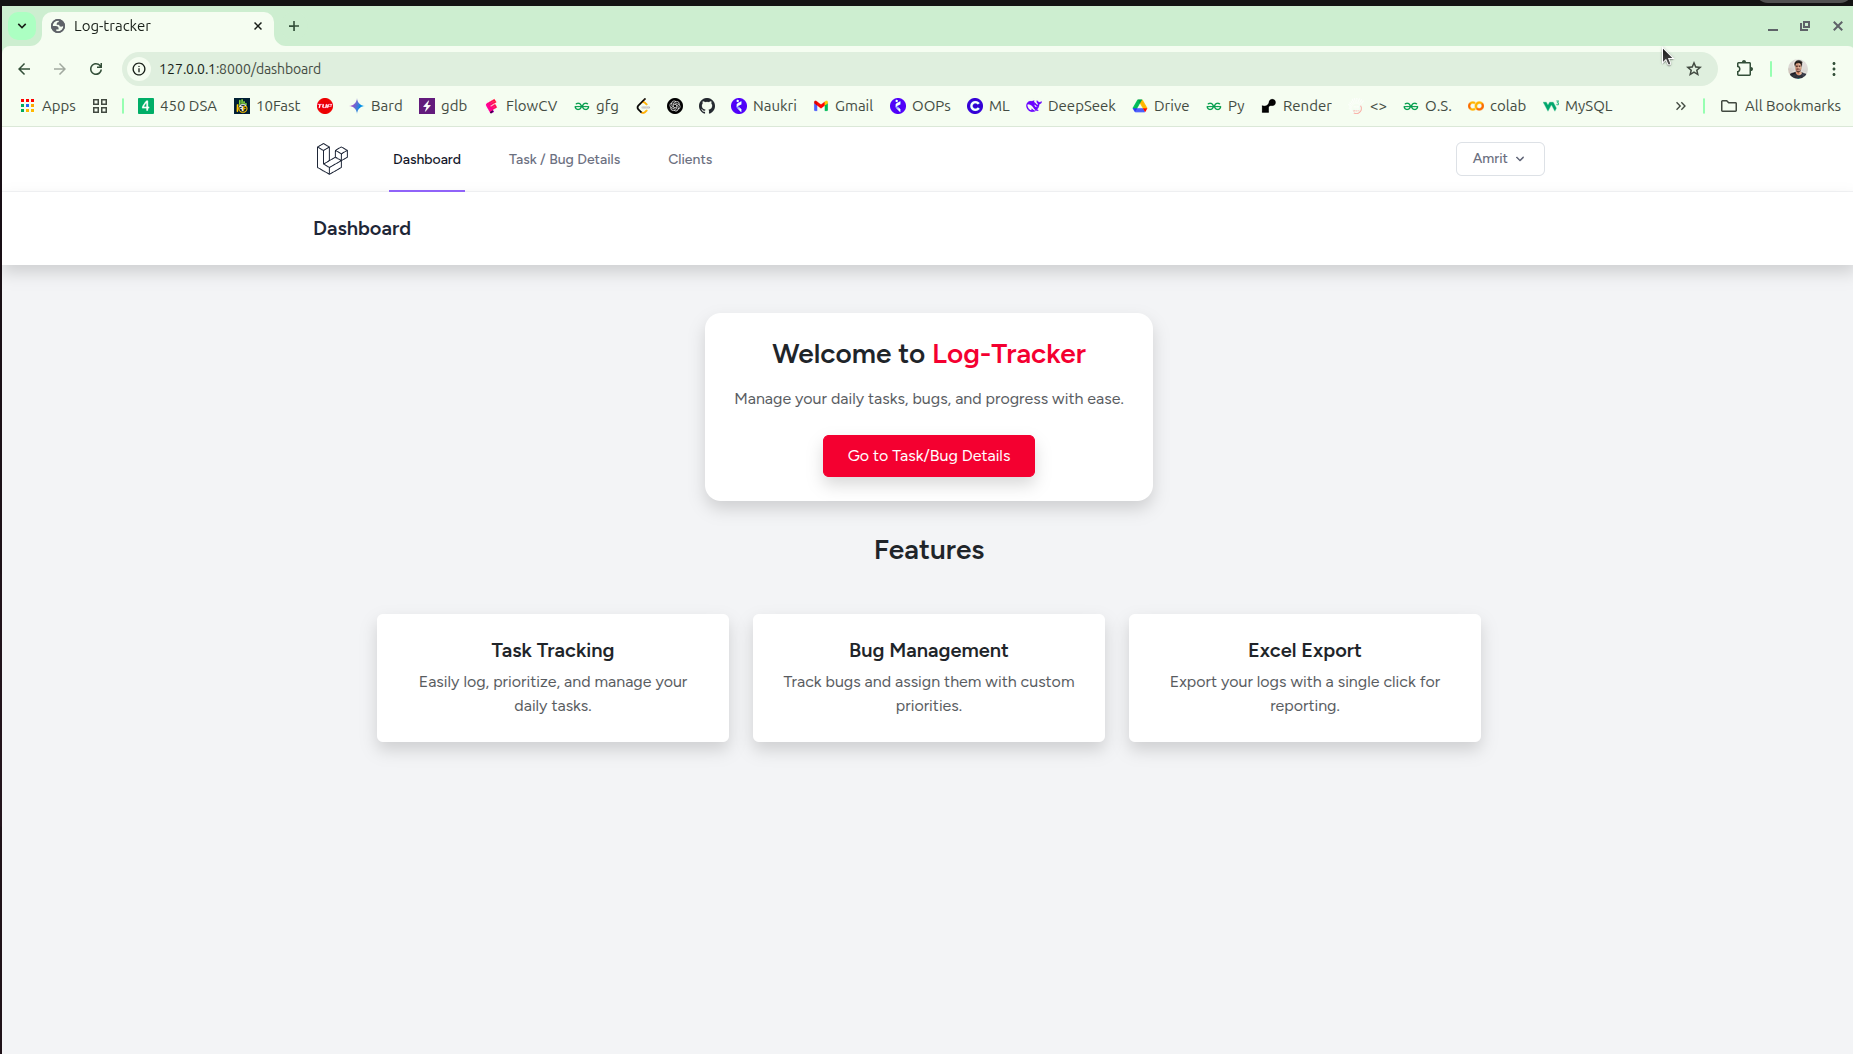Click the Bug Management feature card
This screenshot has height=1054, width=1853.
pyautogui.click(x=929, y=678)
